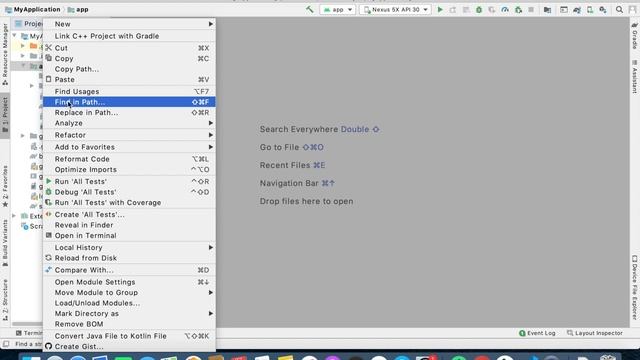Open the Device File Explorer side tab
Screen dimensions: 640x360
[x=635, y=287]
